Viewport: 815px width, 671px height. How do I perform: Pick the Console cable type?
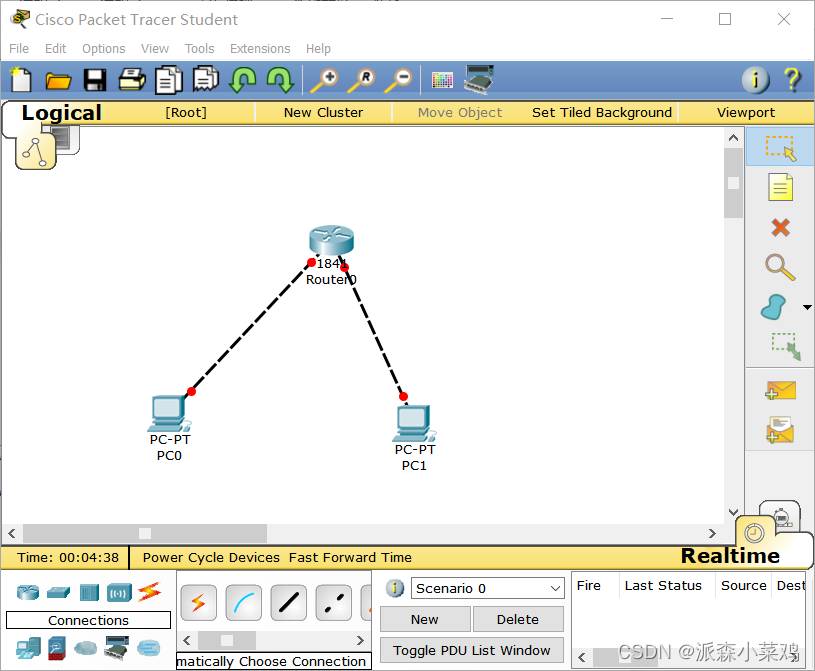coord(244,602)
